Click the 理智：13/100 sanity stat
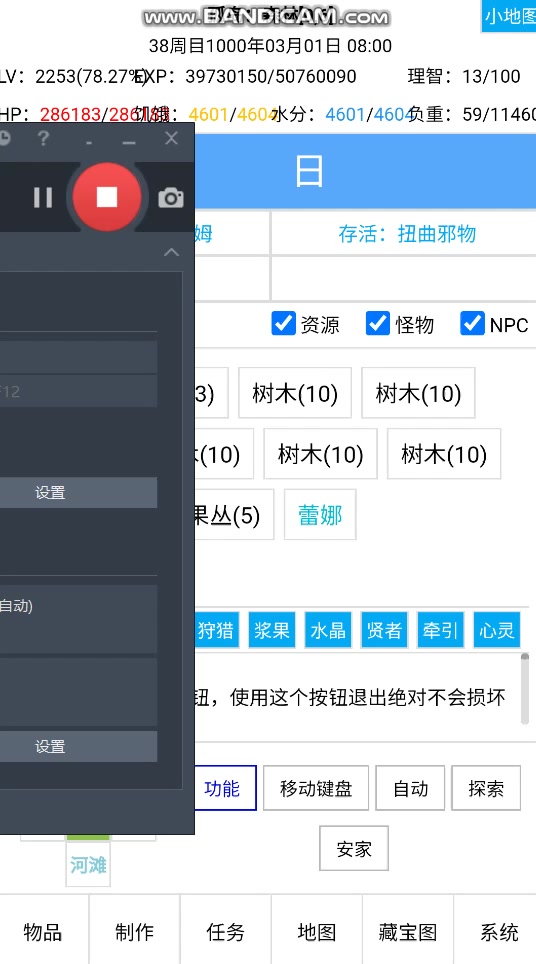The image size is (536, 964). coord(464,76)
